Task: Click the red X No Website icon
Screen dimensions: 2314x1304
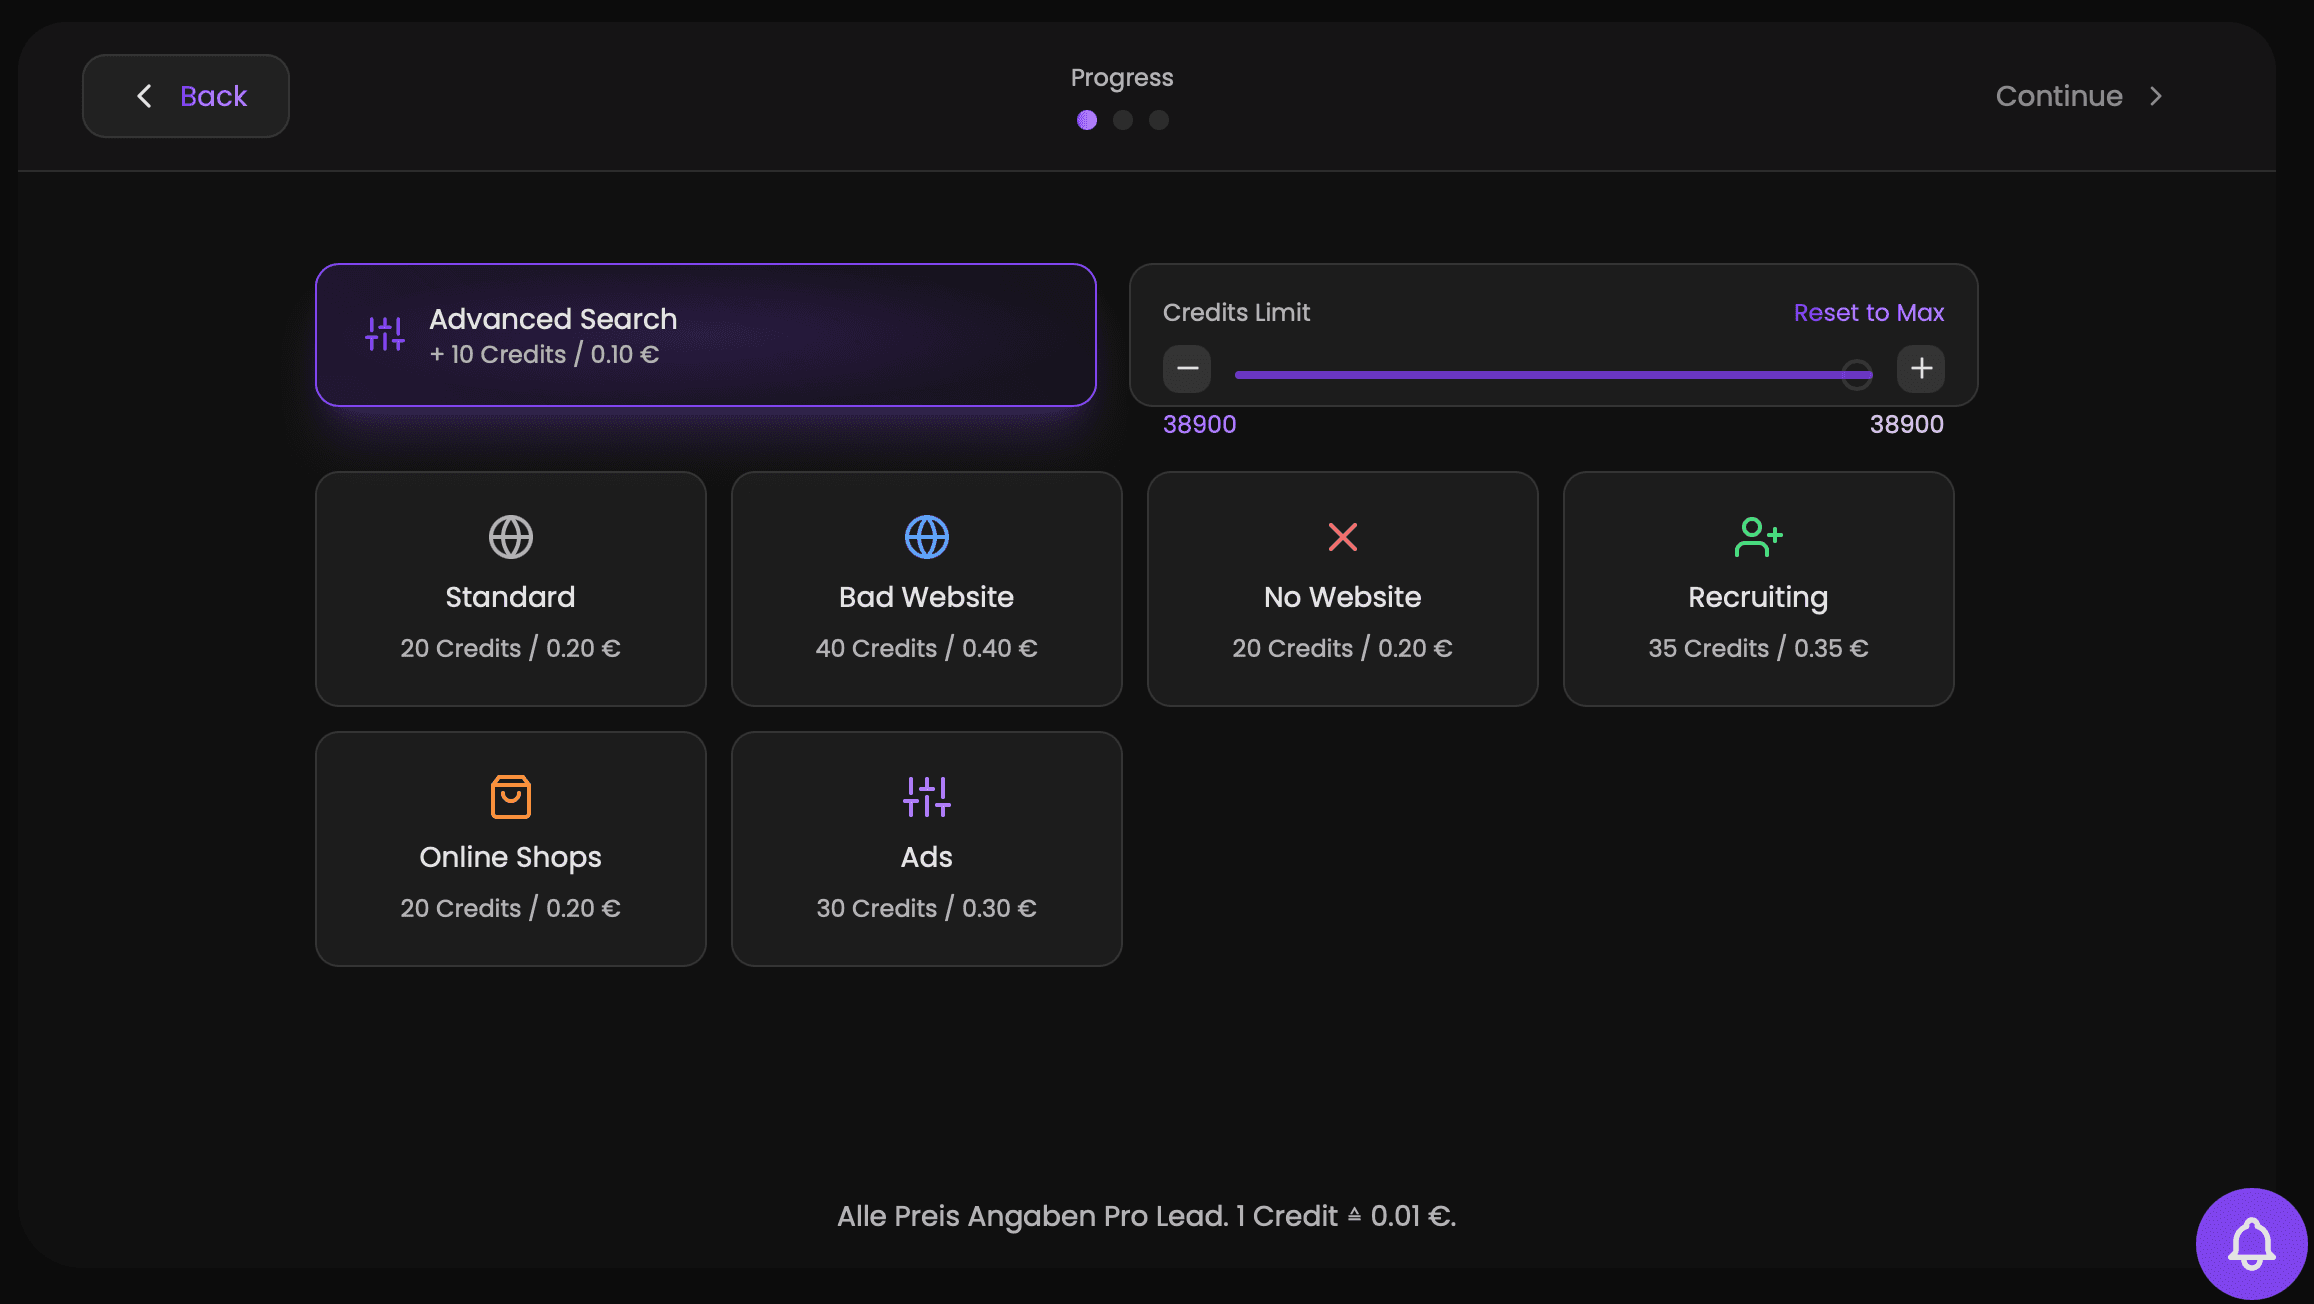Action: coord(1342,537)
